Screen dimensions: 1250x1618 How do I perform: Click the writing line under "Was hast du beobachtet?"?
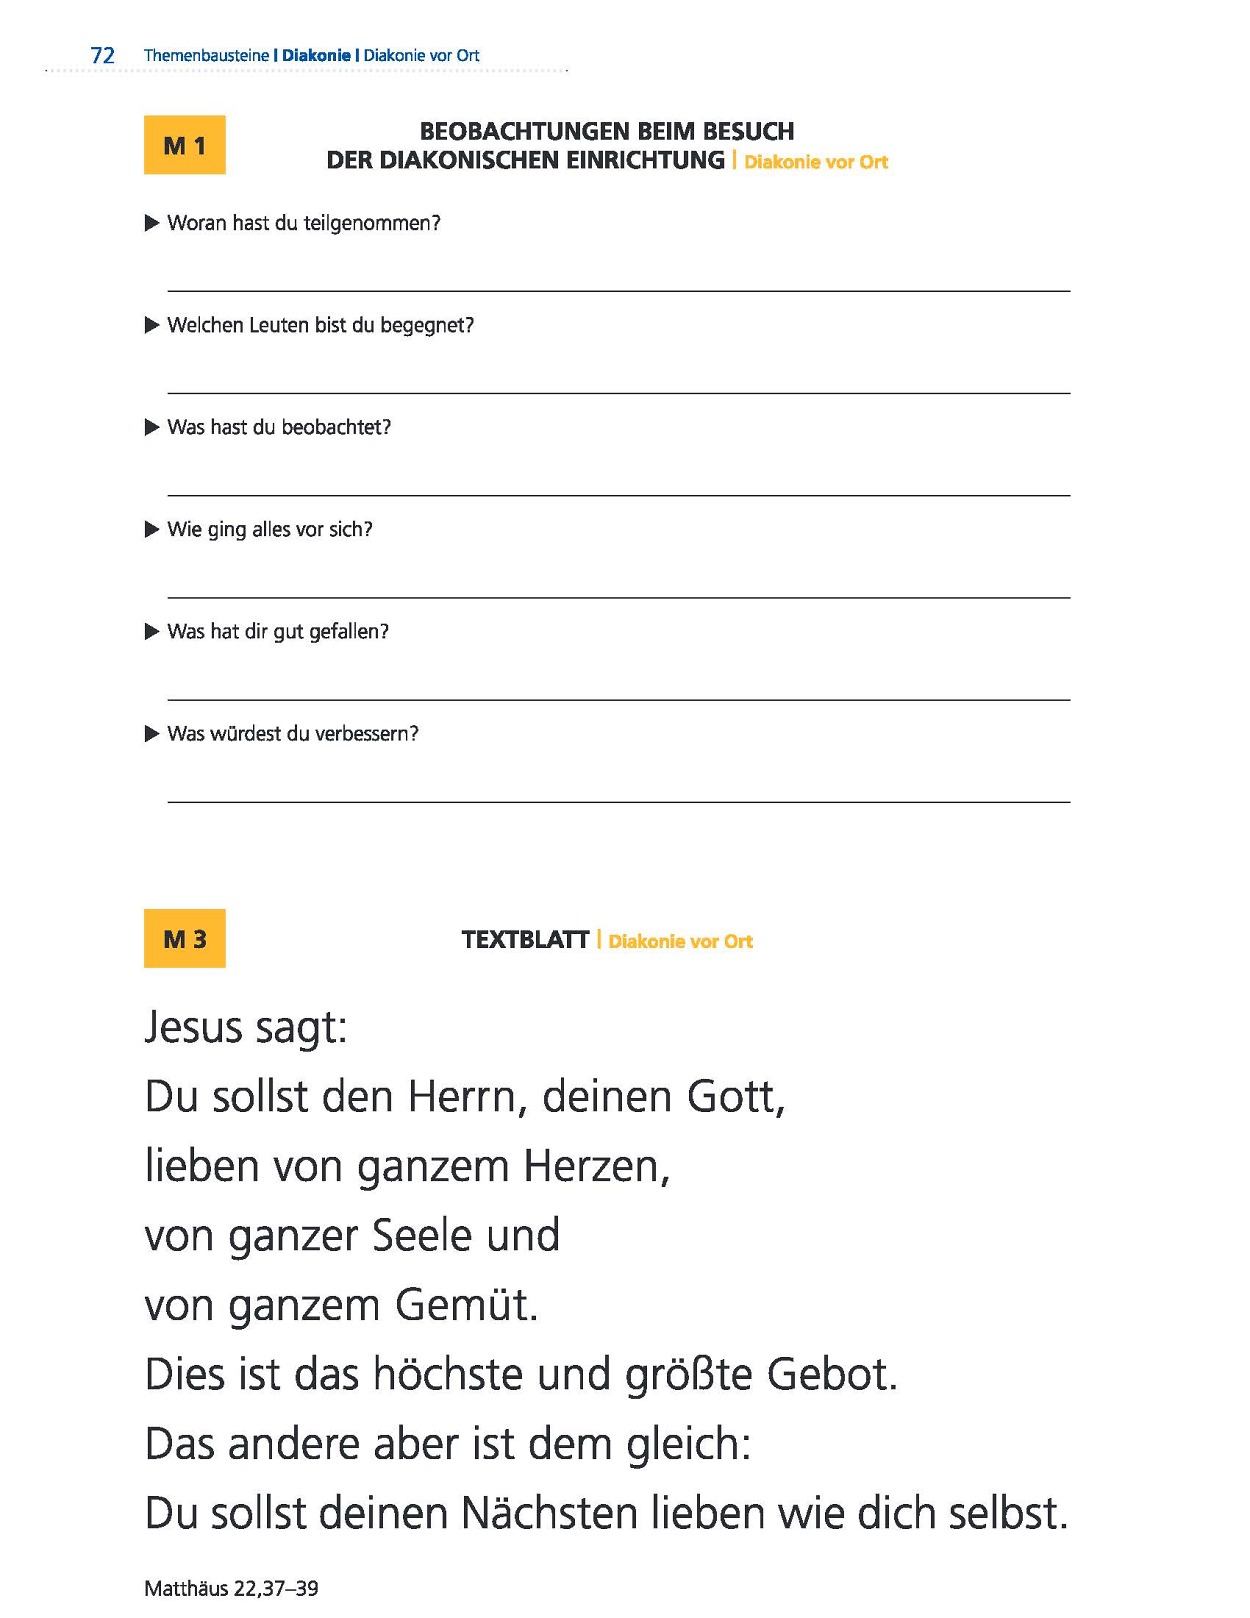618,493
